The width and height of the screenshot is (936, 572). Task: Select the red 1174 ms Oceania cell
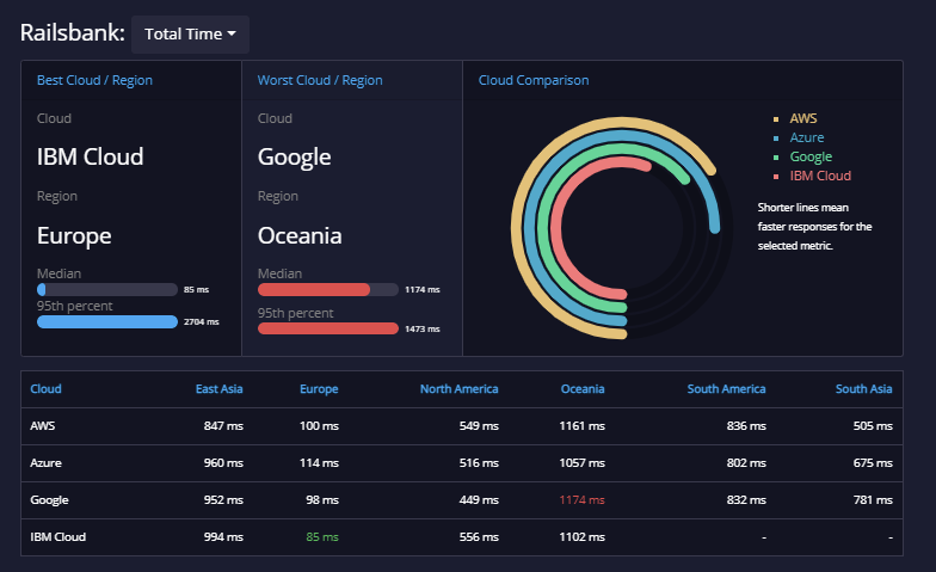click(582, 500)
